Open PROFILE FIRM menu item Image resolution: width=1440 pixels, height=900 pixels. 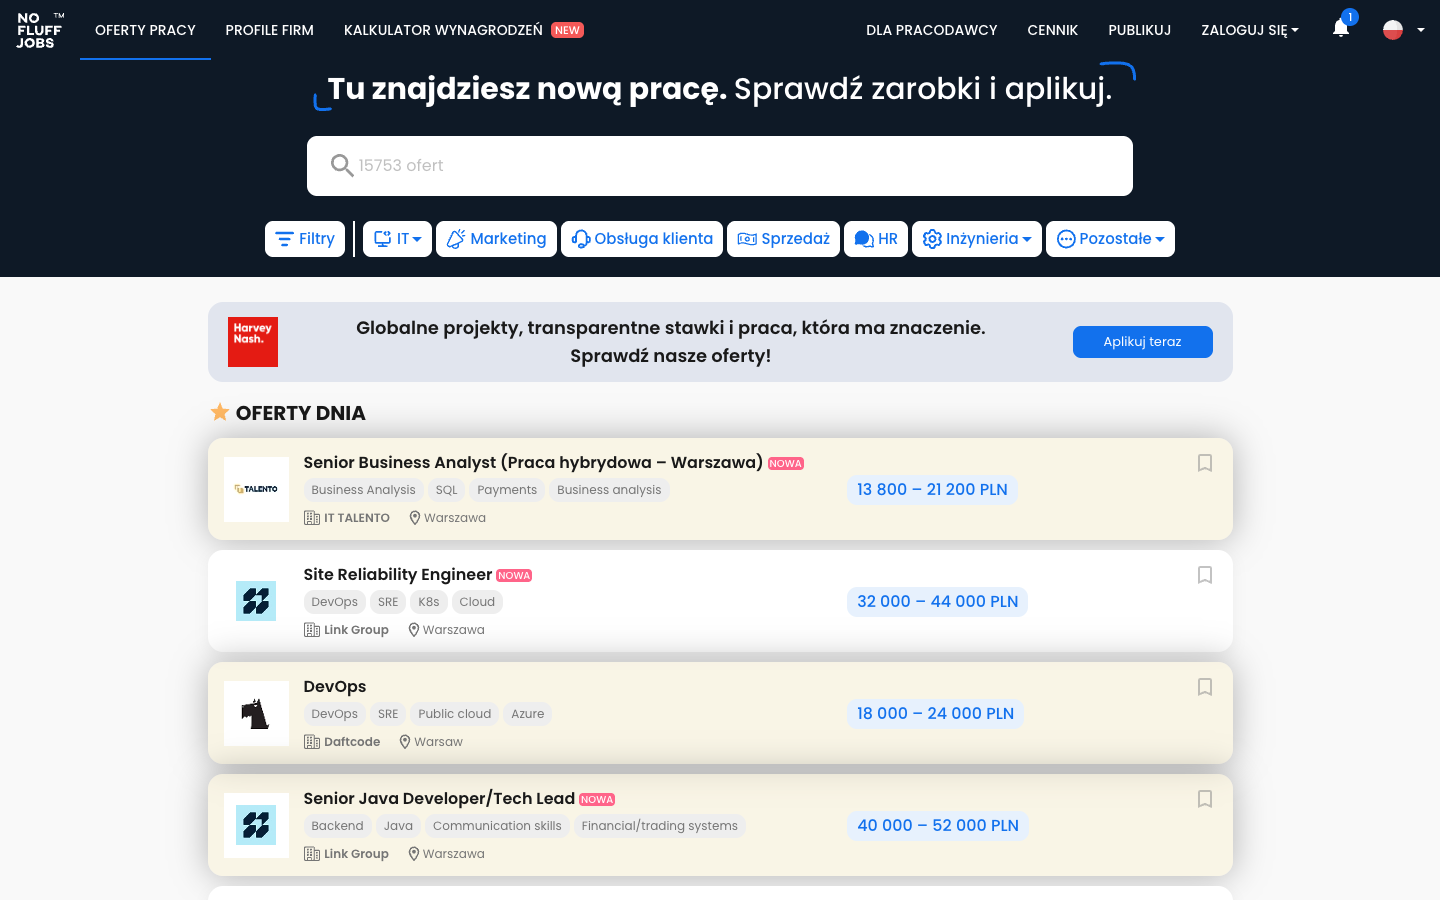[270, 30]
